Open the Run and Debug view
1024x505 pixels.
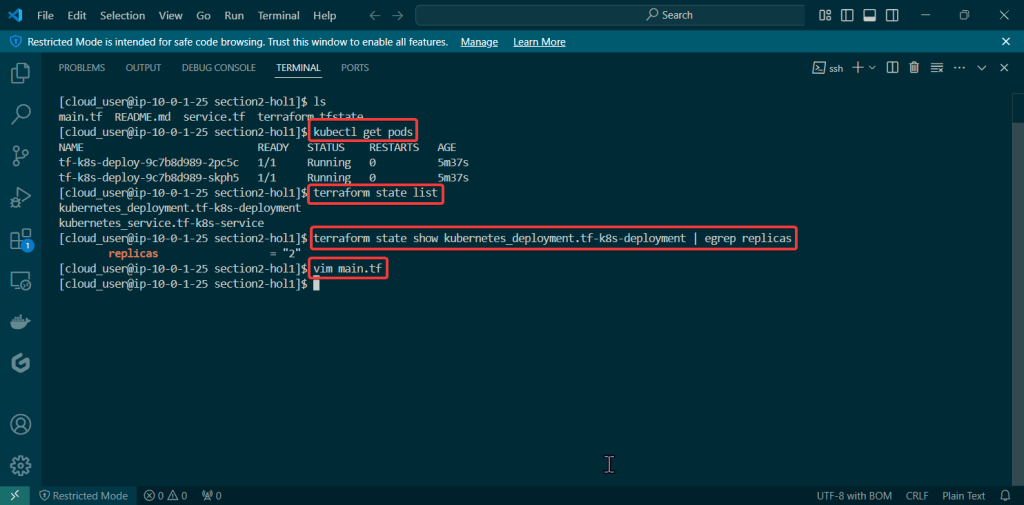[20, 197]
